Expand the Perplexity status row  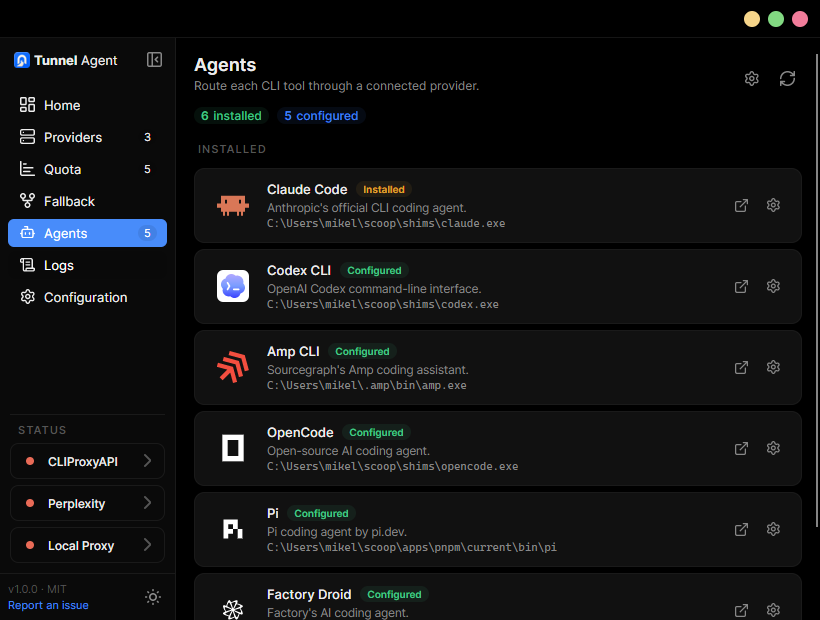coord(87,503)
